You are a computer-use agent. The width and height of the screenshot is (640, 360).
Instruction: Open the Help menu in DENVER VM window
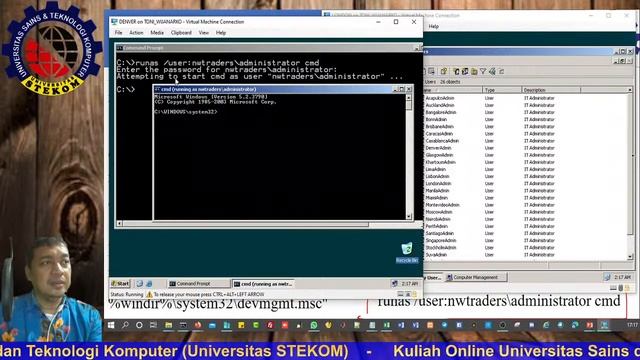coord(221,33)
